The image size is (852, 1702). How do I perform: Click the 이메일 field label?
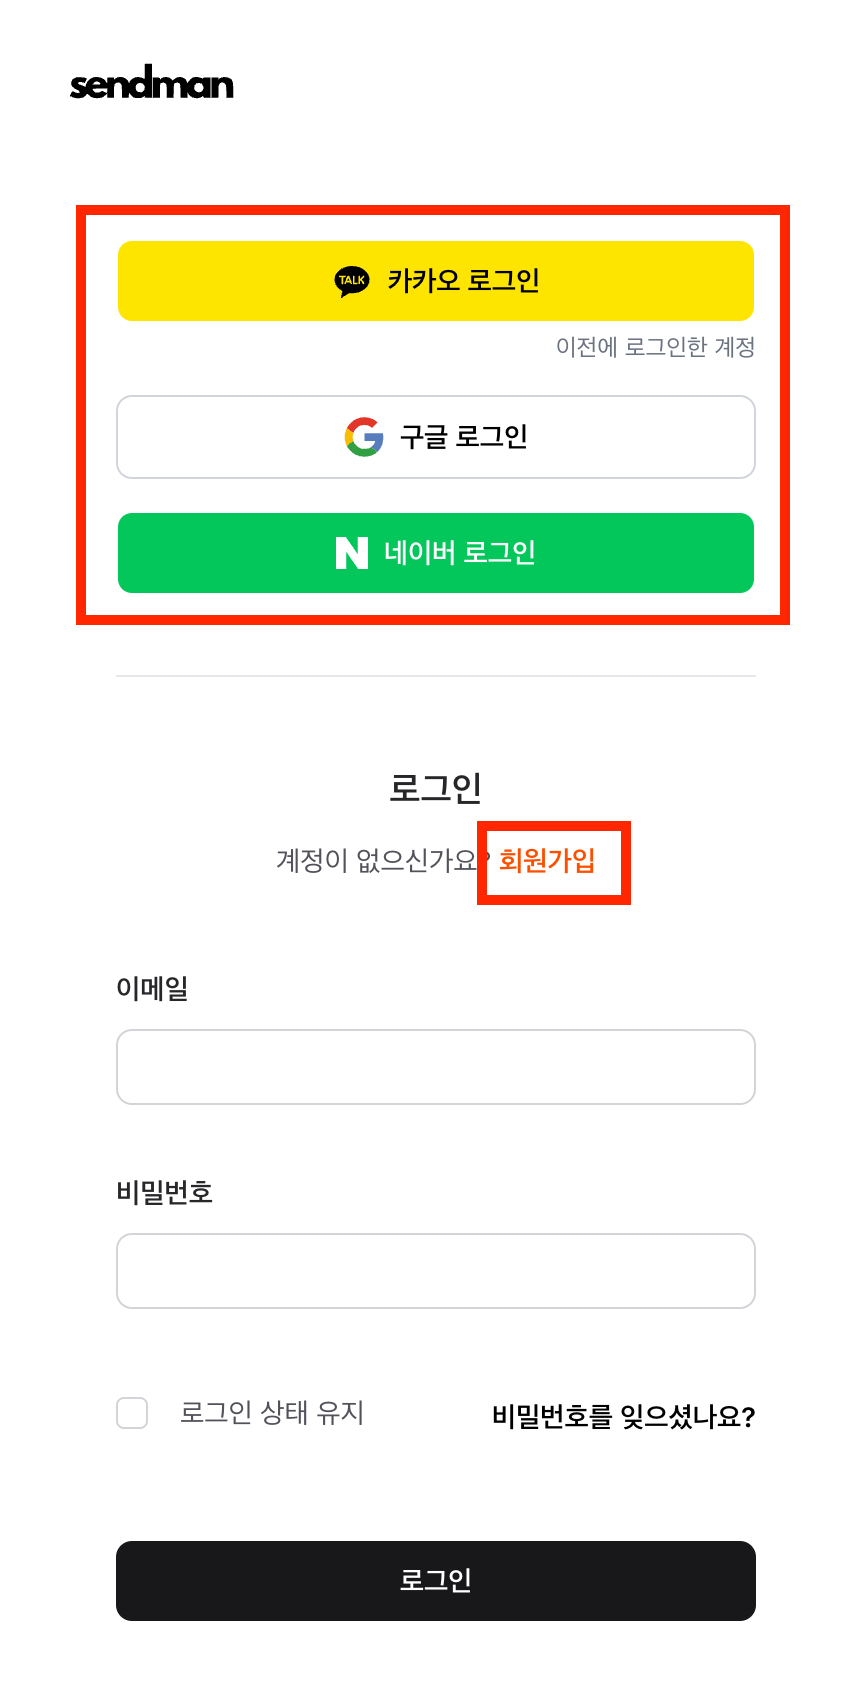pos(152,988)
